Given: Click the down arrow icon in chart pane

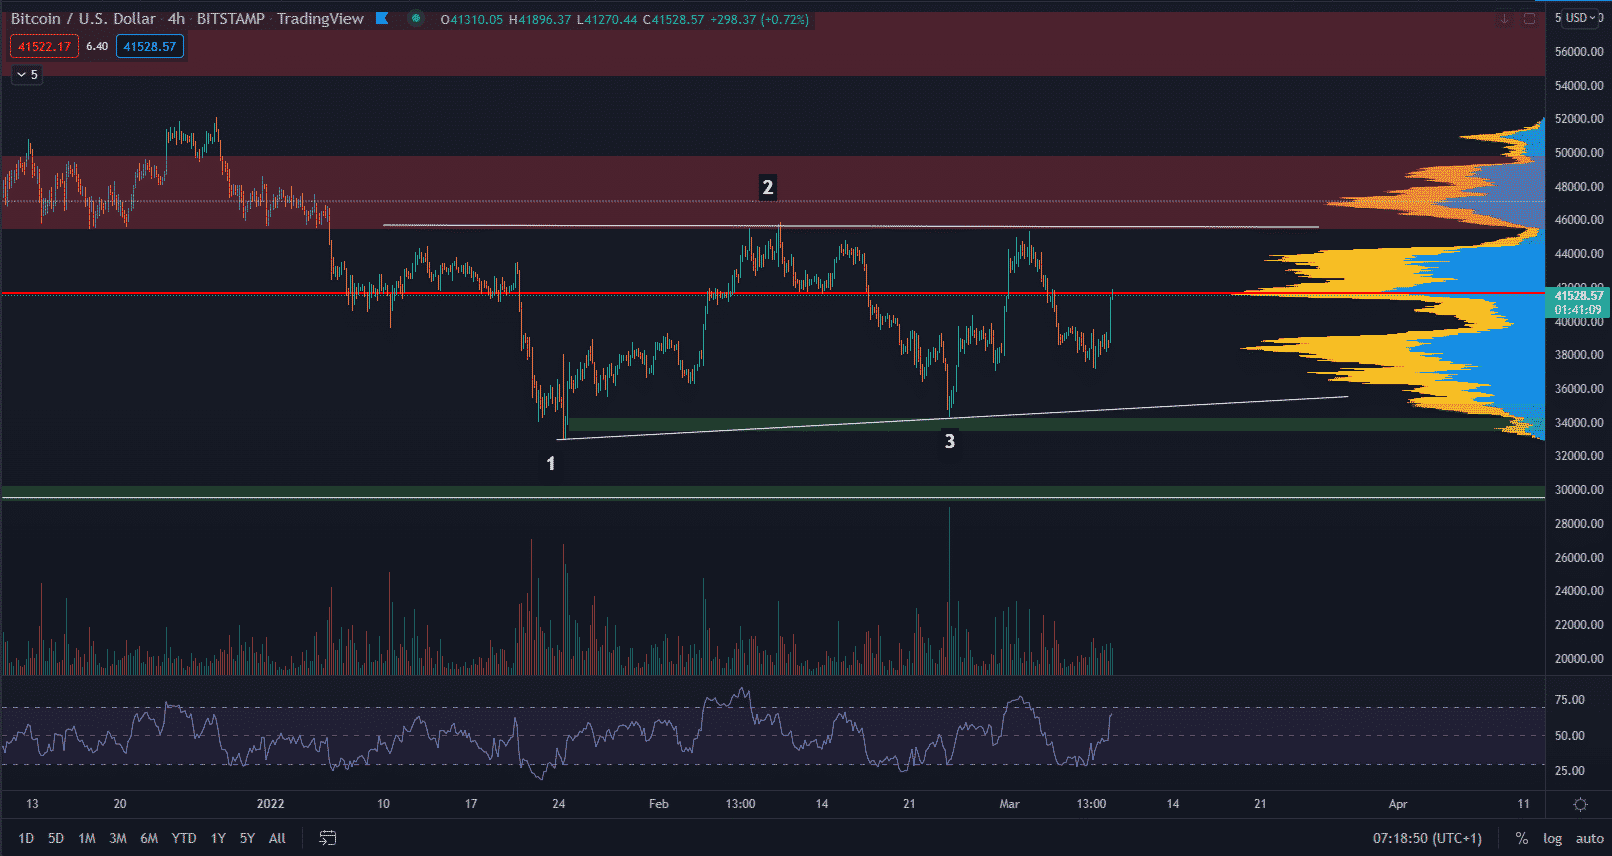Looking at the screenshot, I should [1504, 18].
